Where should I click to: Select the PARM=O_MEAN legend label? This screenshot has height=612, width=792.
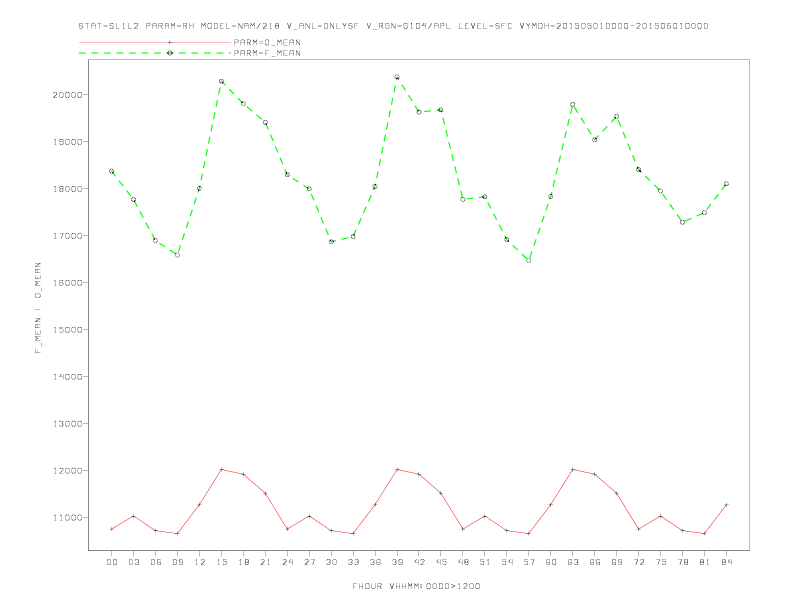pyautogui.click(x=267, y=42)
